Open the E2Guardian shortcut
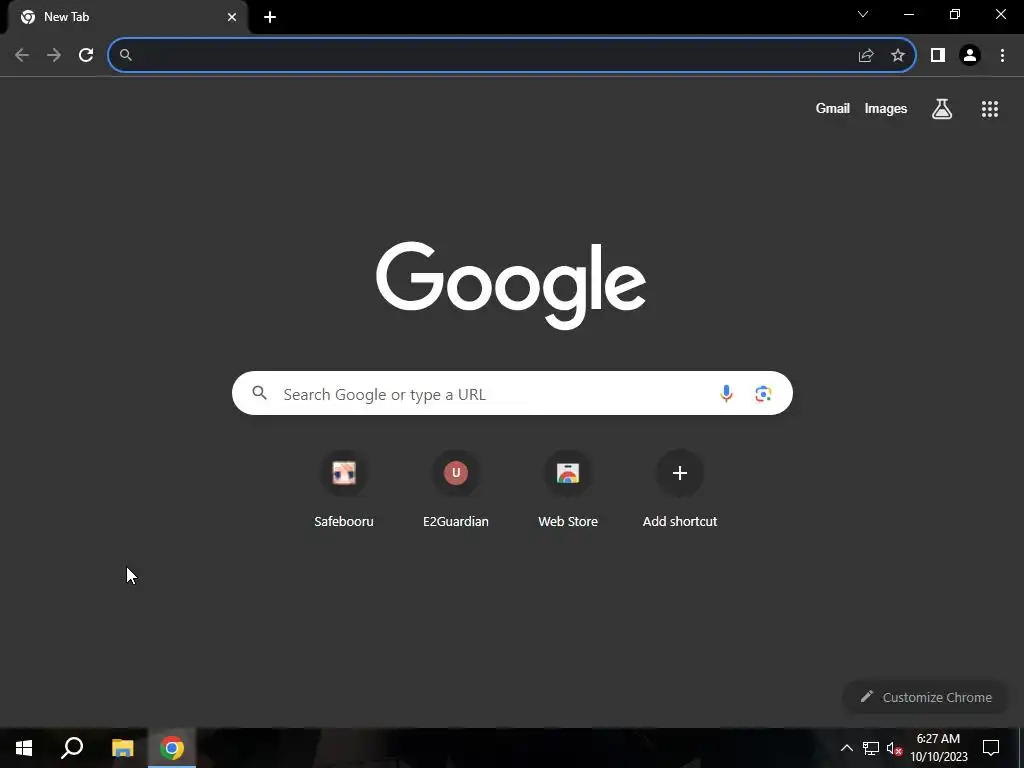The height and width of the screenshot is (768, 1024). [x=456, y=490]
